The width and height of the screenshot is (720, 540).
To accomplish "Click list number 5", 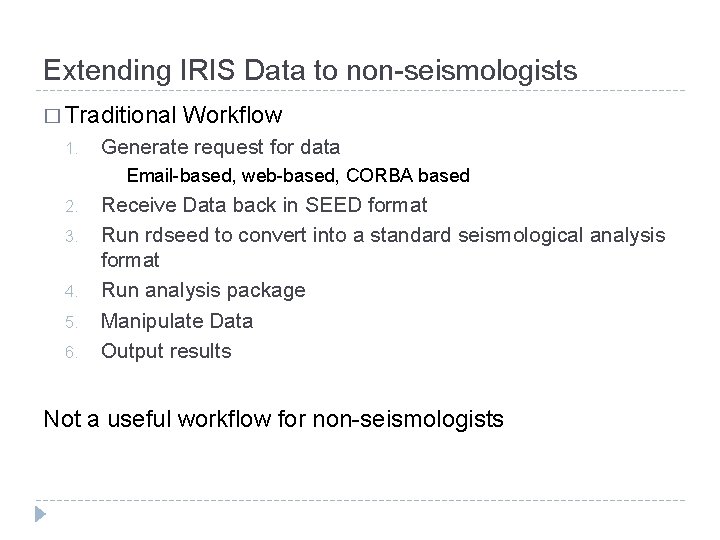I will [x=71, y=323].
